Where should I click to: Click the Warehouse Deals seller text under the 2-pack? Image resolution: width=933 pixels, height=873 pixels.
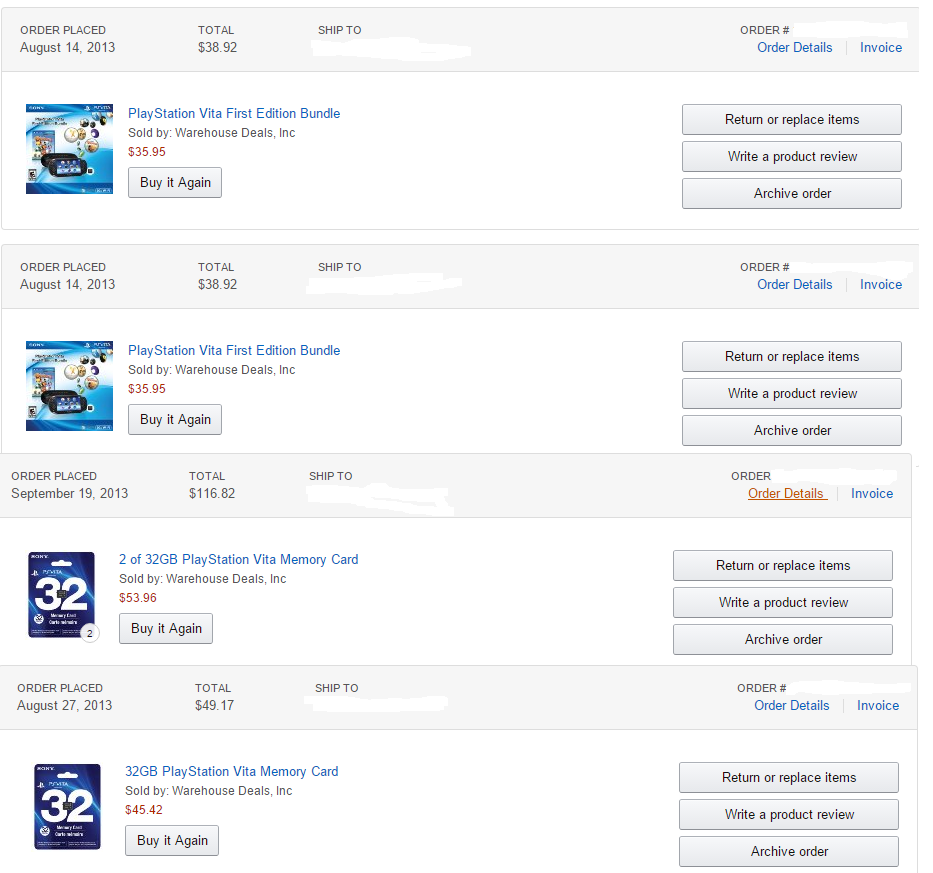point(202,579)
